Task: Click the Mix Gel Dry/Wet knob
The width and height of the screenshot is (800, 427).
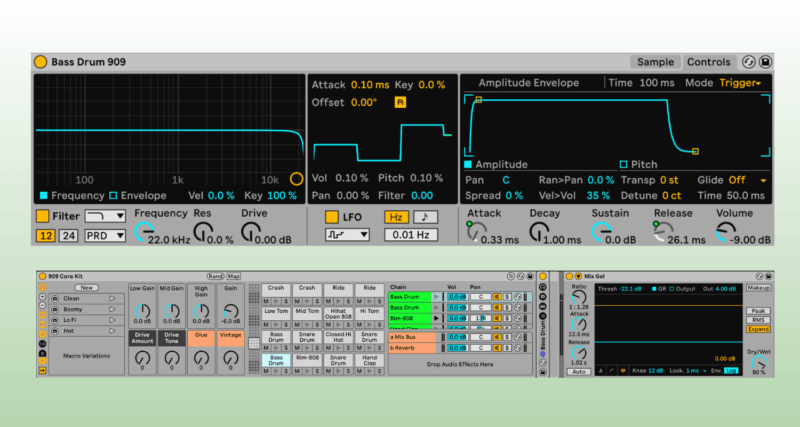Action: (759, 363)
